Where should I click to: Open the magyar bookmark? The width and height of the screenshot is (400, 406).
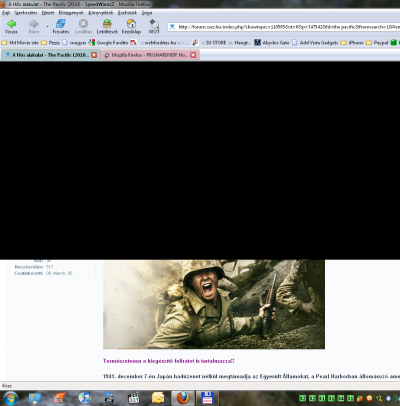click(x=74, y=43)
